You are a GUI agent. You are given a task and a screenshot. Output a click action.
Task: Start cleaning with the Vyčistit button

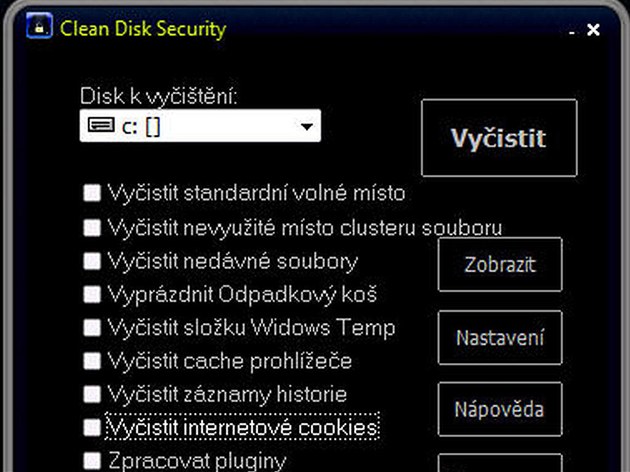tap(499, 138)
